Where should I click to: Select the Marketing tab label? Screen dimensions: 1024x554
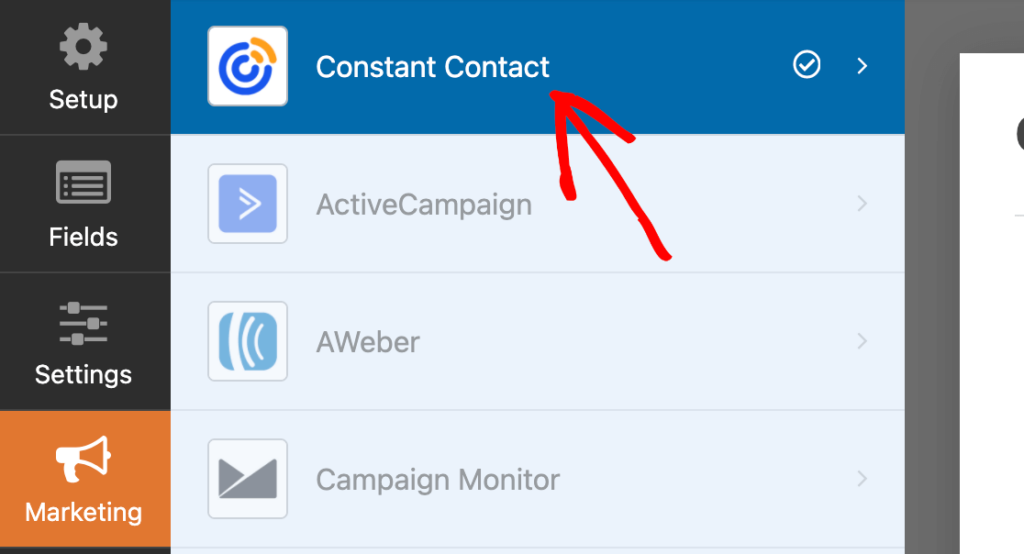83,513
